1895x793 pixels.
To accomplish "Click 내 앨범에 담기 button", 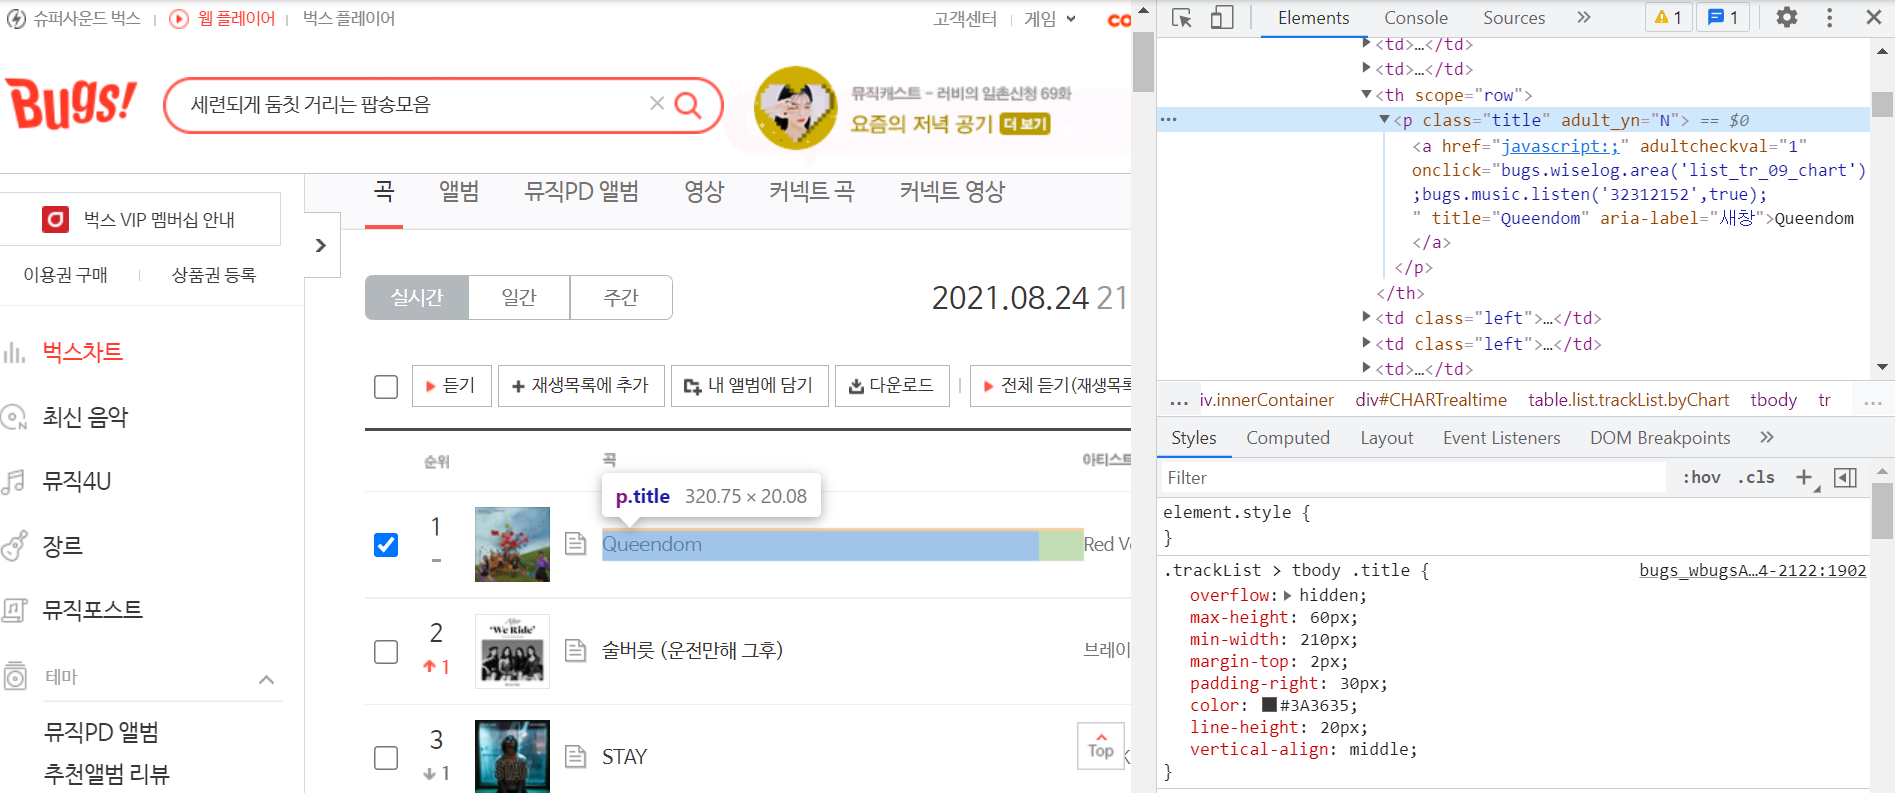I will 749,385.
